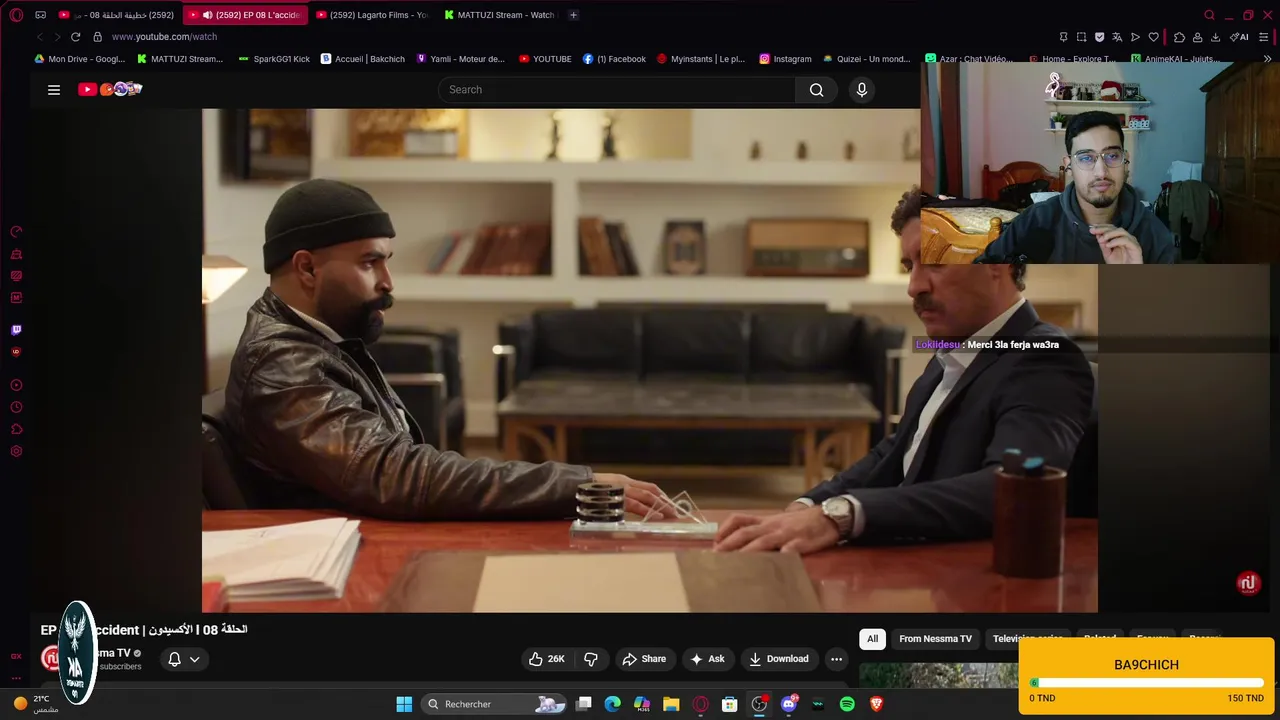
Task: Open the YOUTUBE bookmark
Action: point(545,59)
